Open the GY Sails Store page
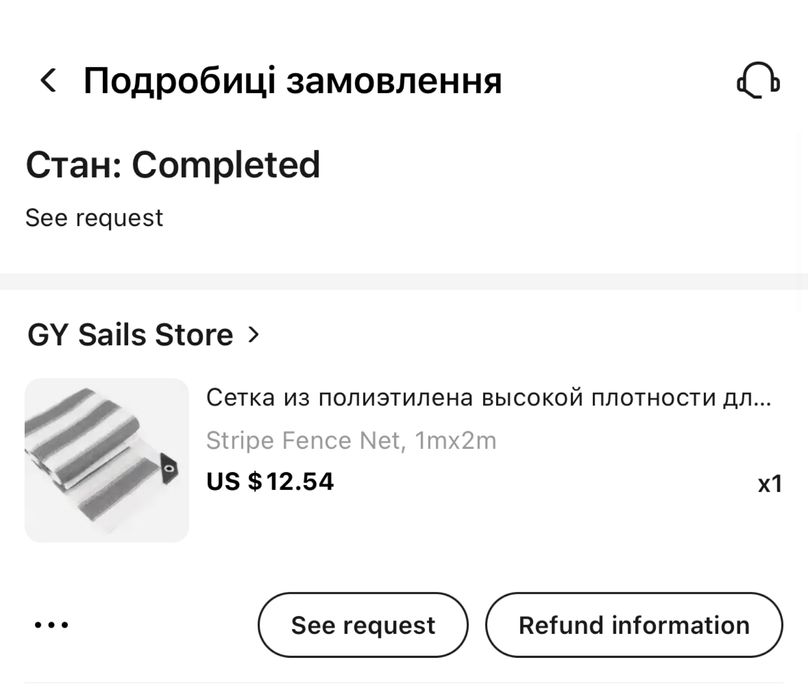 130,335
